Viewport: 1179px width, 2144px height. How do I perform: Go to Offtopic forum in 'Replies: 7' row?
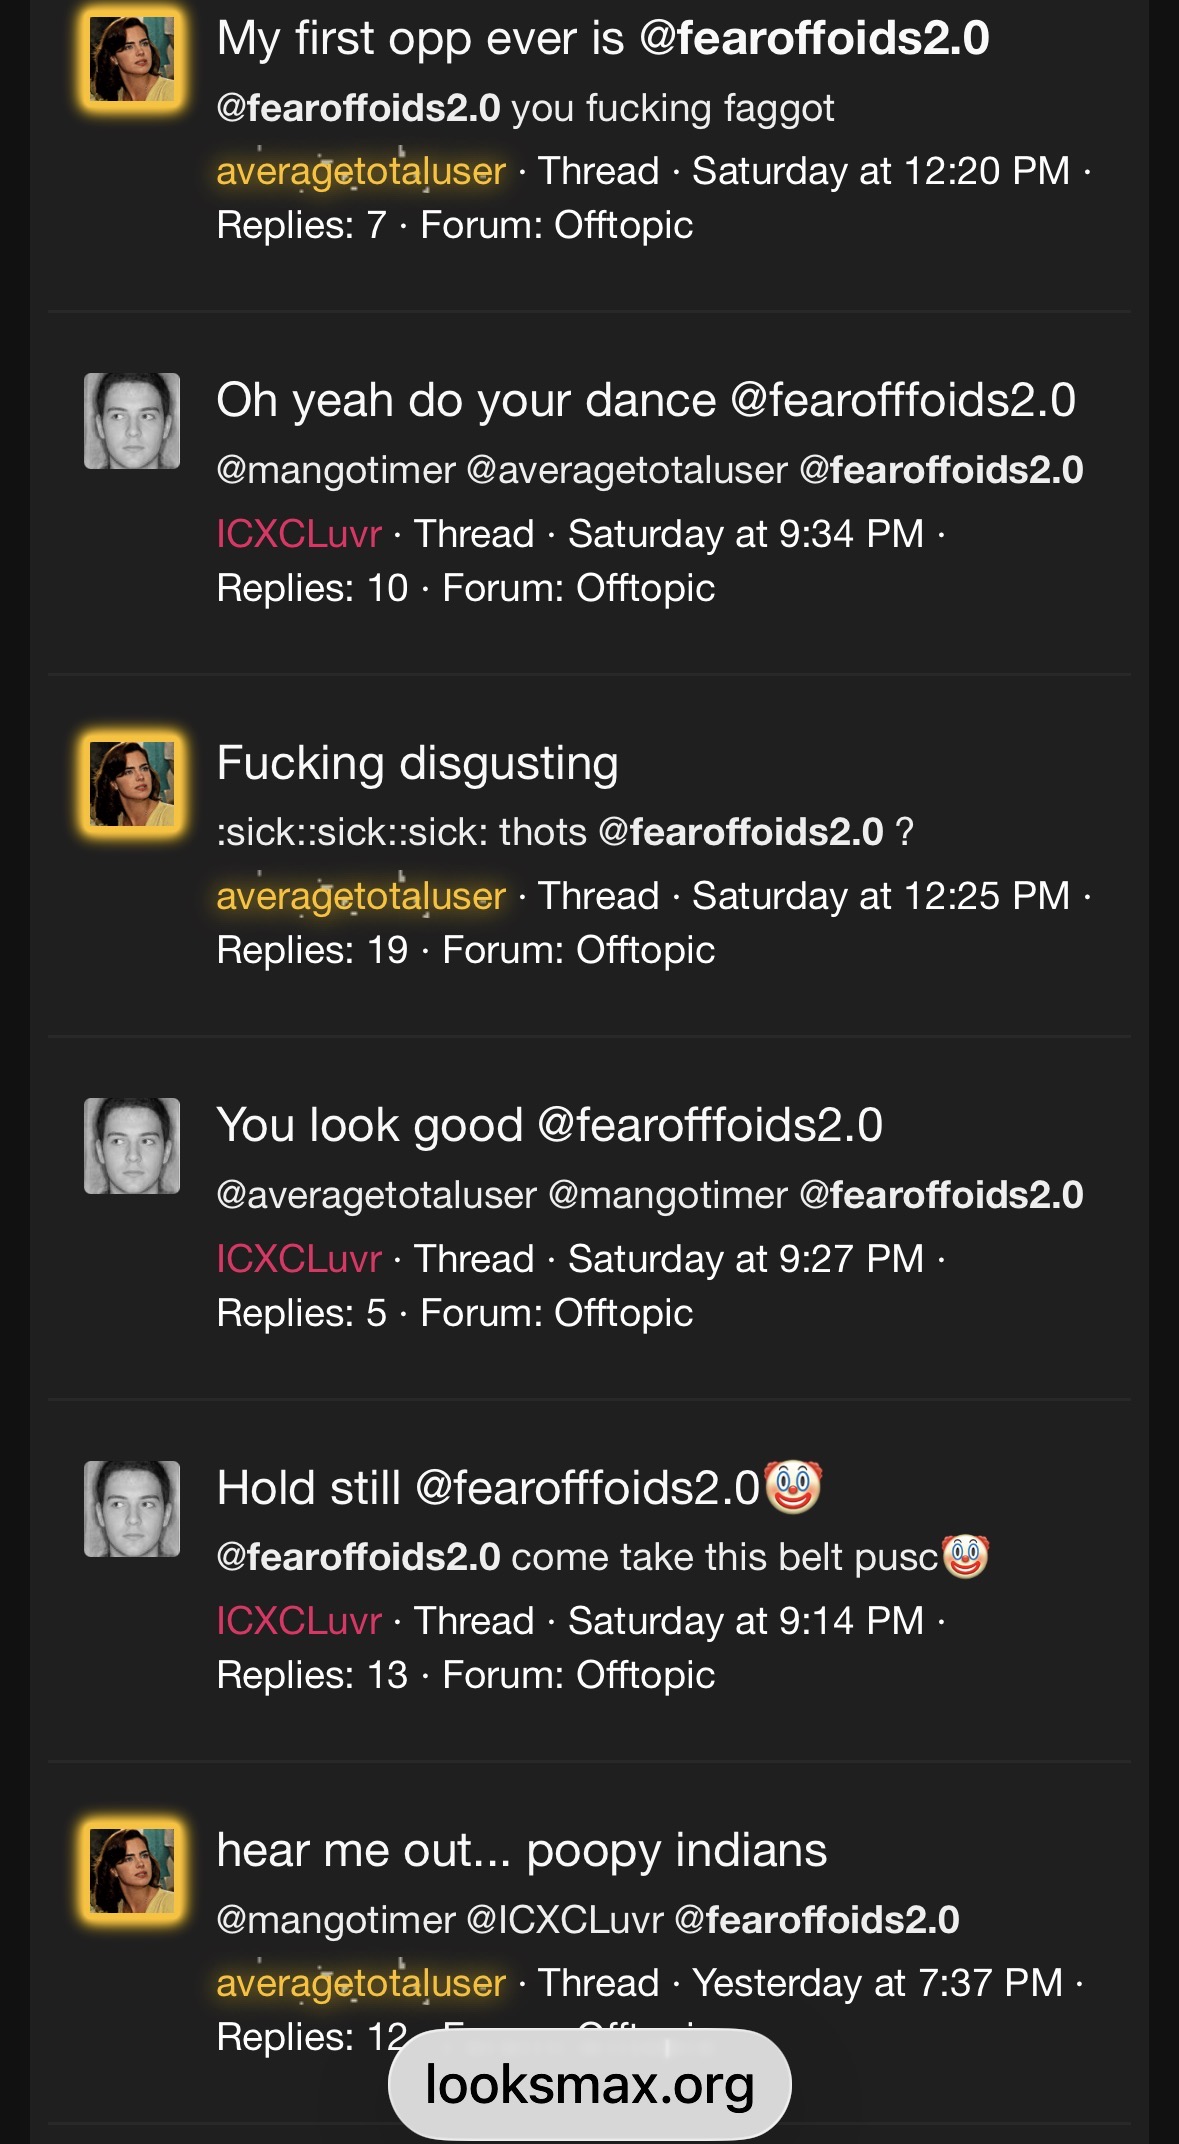coord(624,225)
